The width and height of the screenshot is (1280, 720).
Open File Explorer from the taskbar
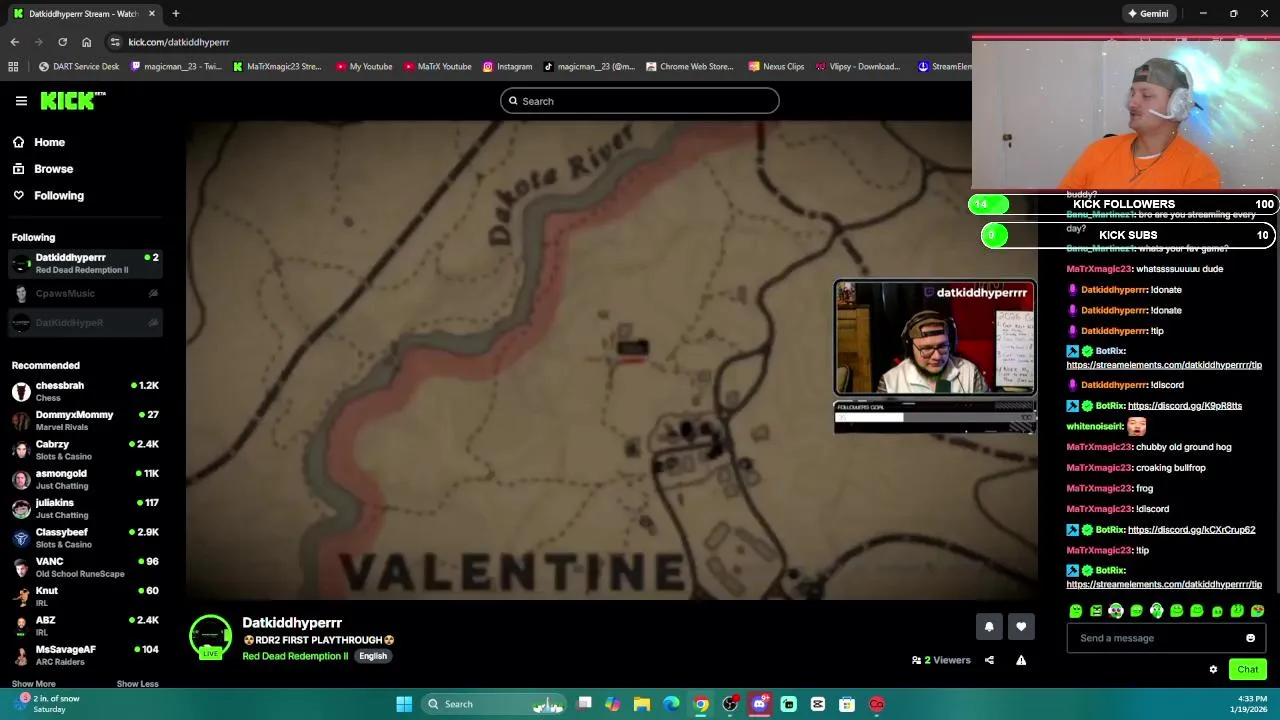[x=642, y=704]
